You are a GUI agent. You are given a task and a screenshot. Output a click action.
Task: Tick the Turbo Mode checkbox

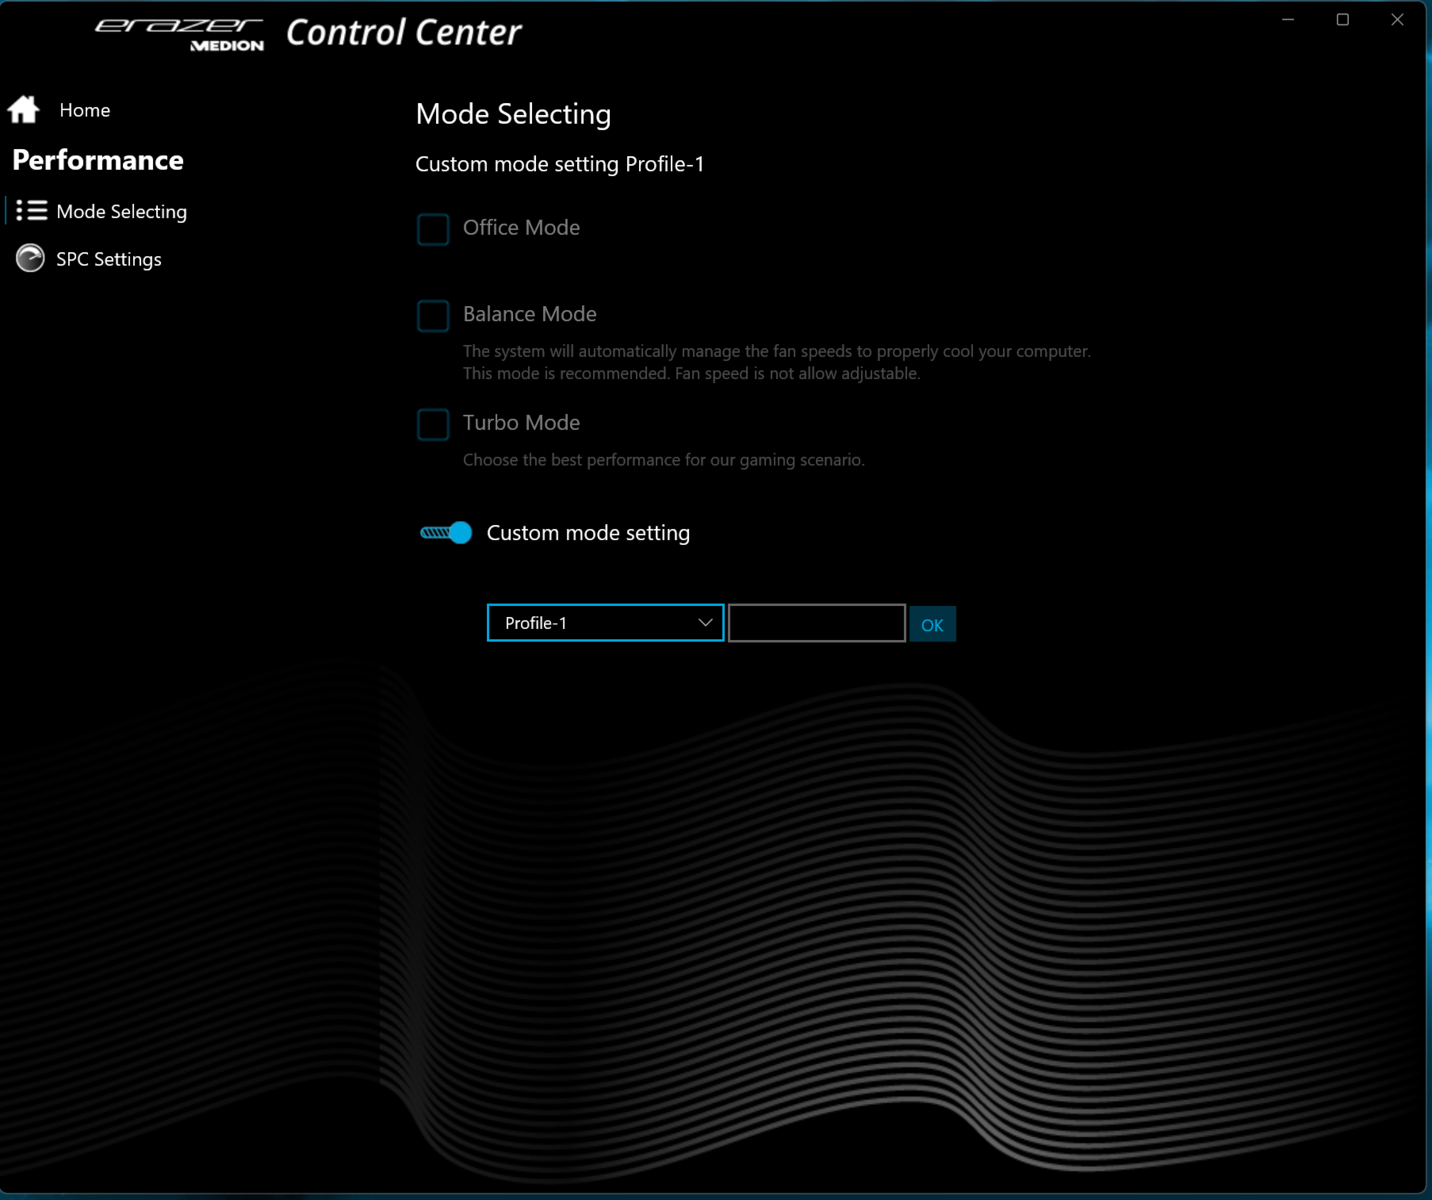433,424
